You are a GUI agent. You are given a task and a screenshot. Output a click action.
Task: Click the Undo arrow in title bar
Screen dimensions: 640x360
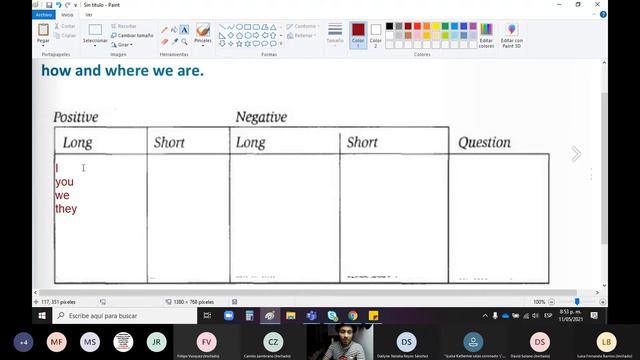pyautogui.click(x=59, y=5)
